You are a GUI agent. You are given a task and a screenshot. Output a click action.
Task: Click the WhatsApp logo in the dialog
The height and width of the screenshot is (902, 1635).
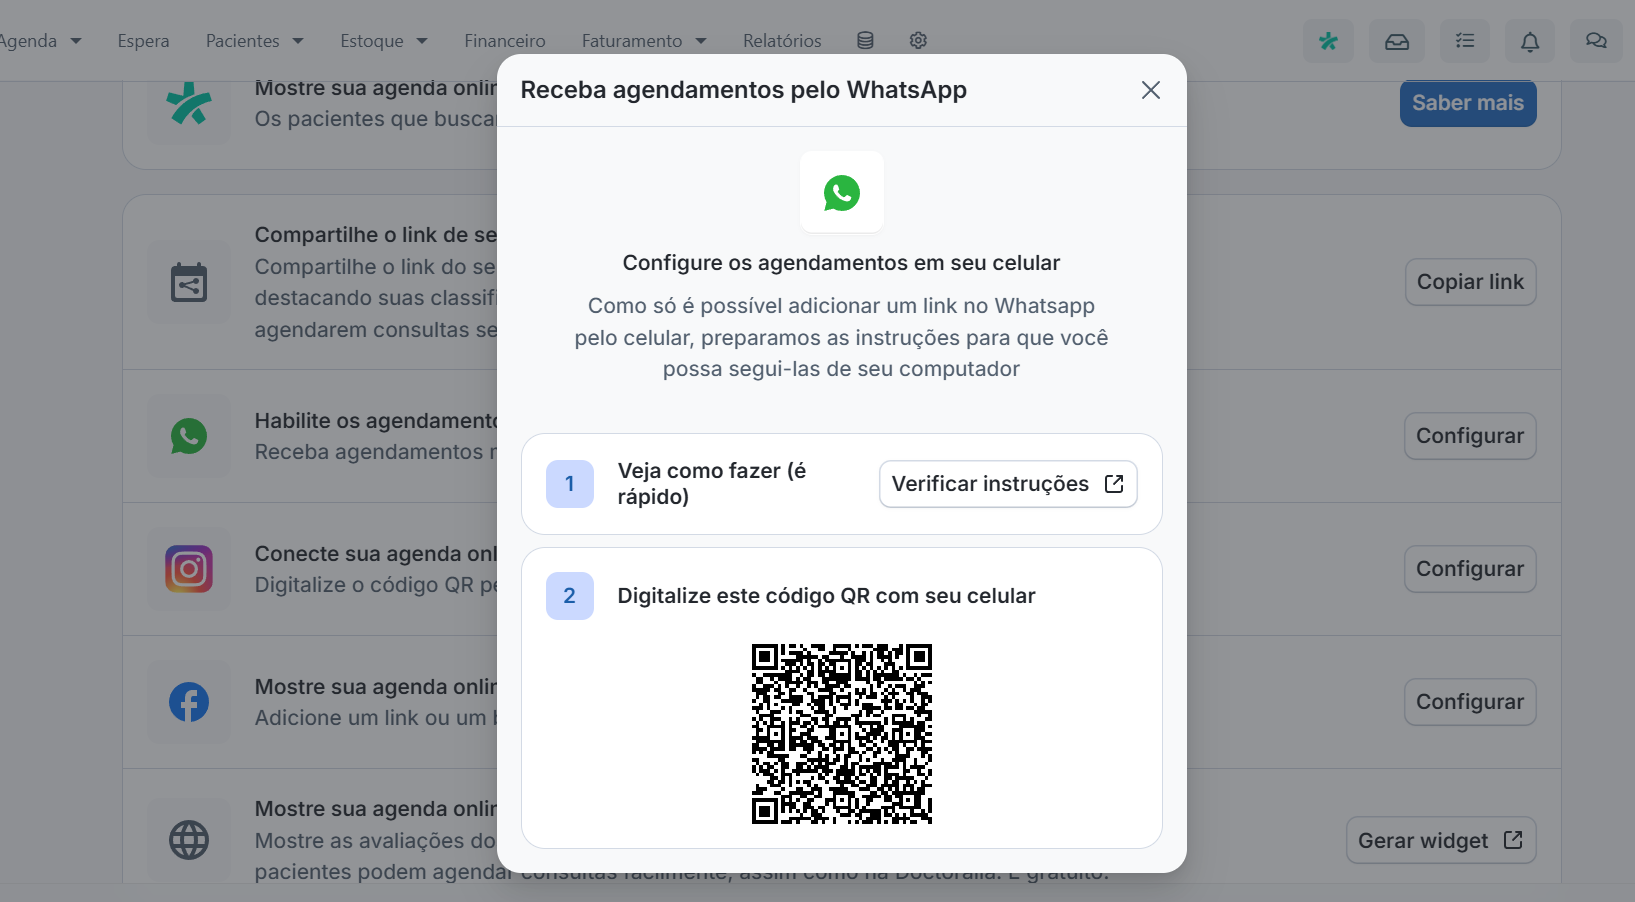[x=842, y=193]
